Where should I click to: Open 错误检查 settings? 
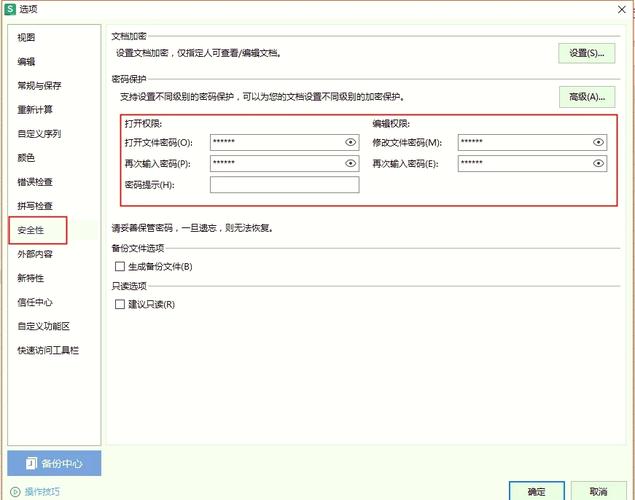pyautogui.click(x=35, y=182)
